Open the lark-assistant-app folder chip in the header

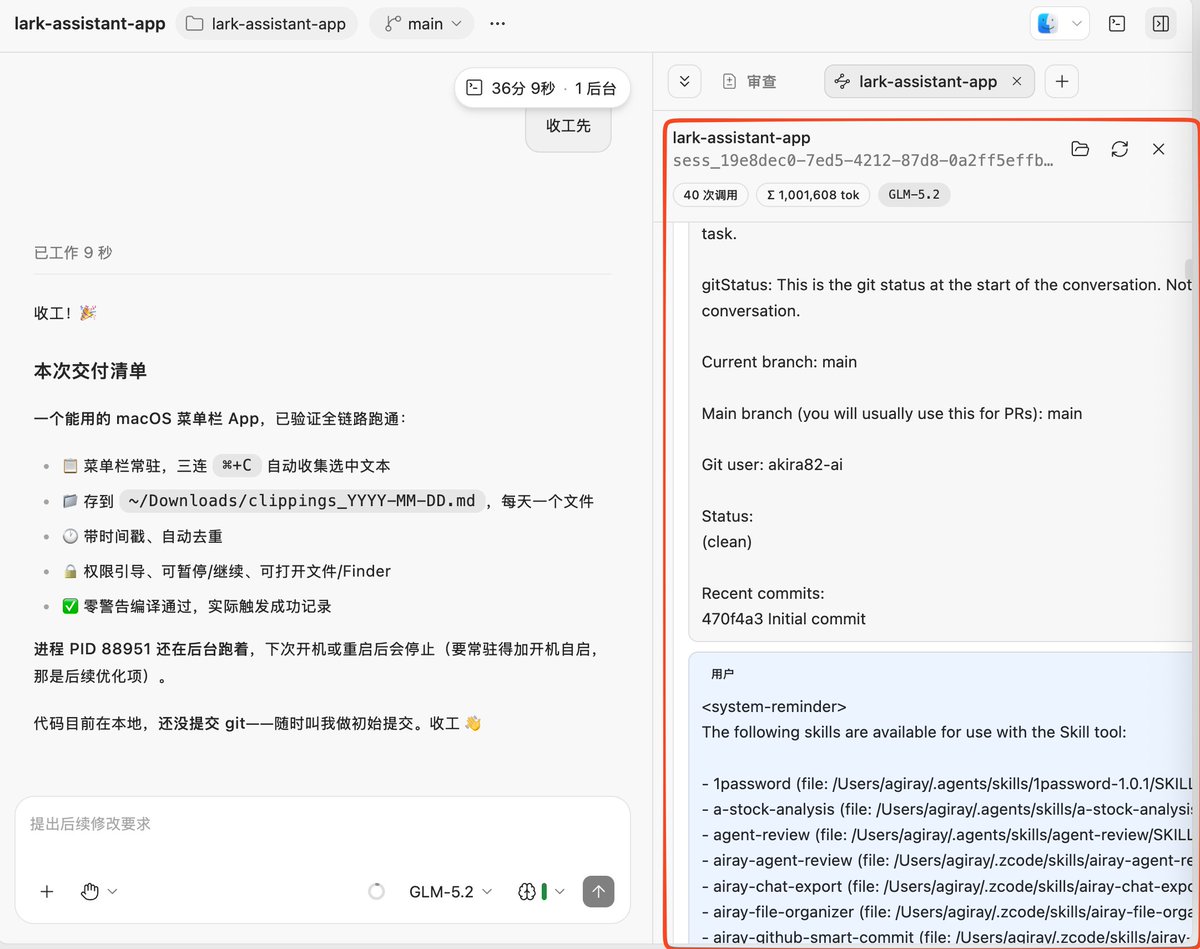tap(267, 24)
